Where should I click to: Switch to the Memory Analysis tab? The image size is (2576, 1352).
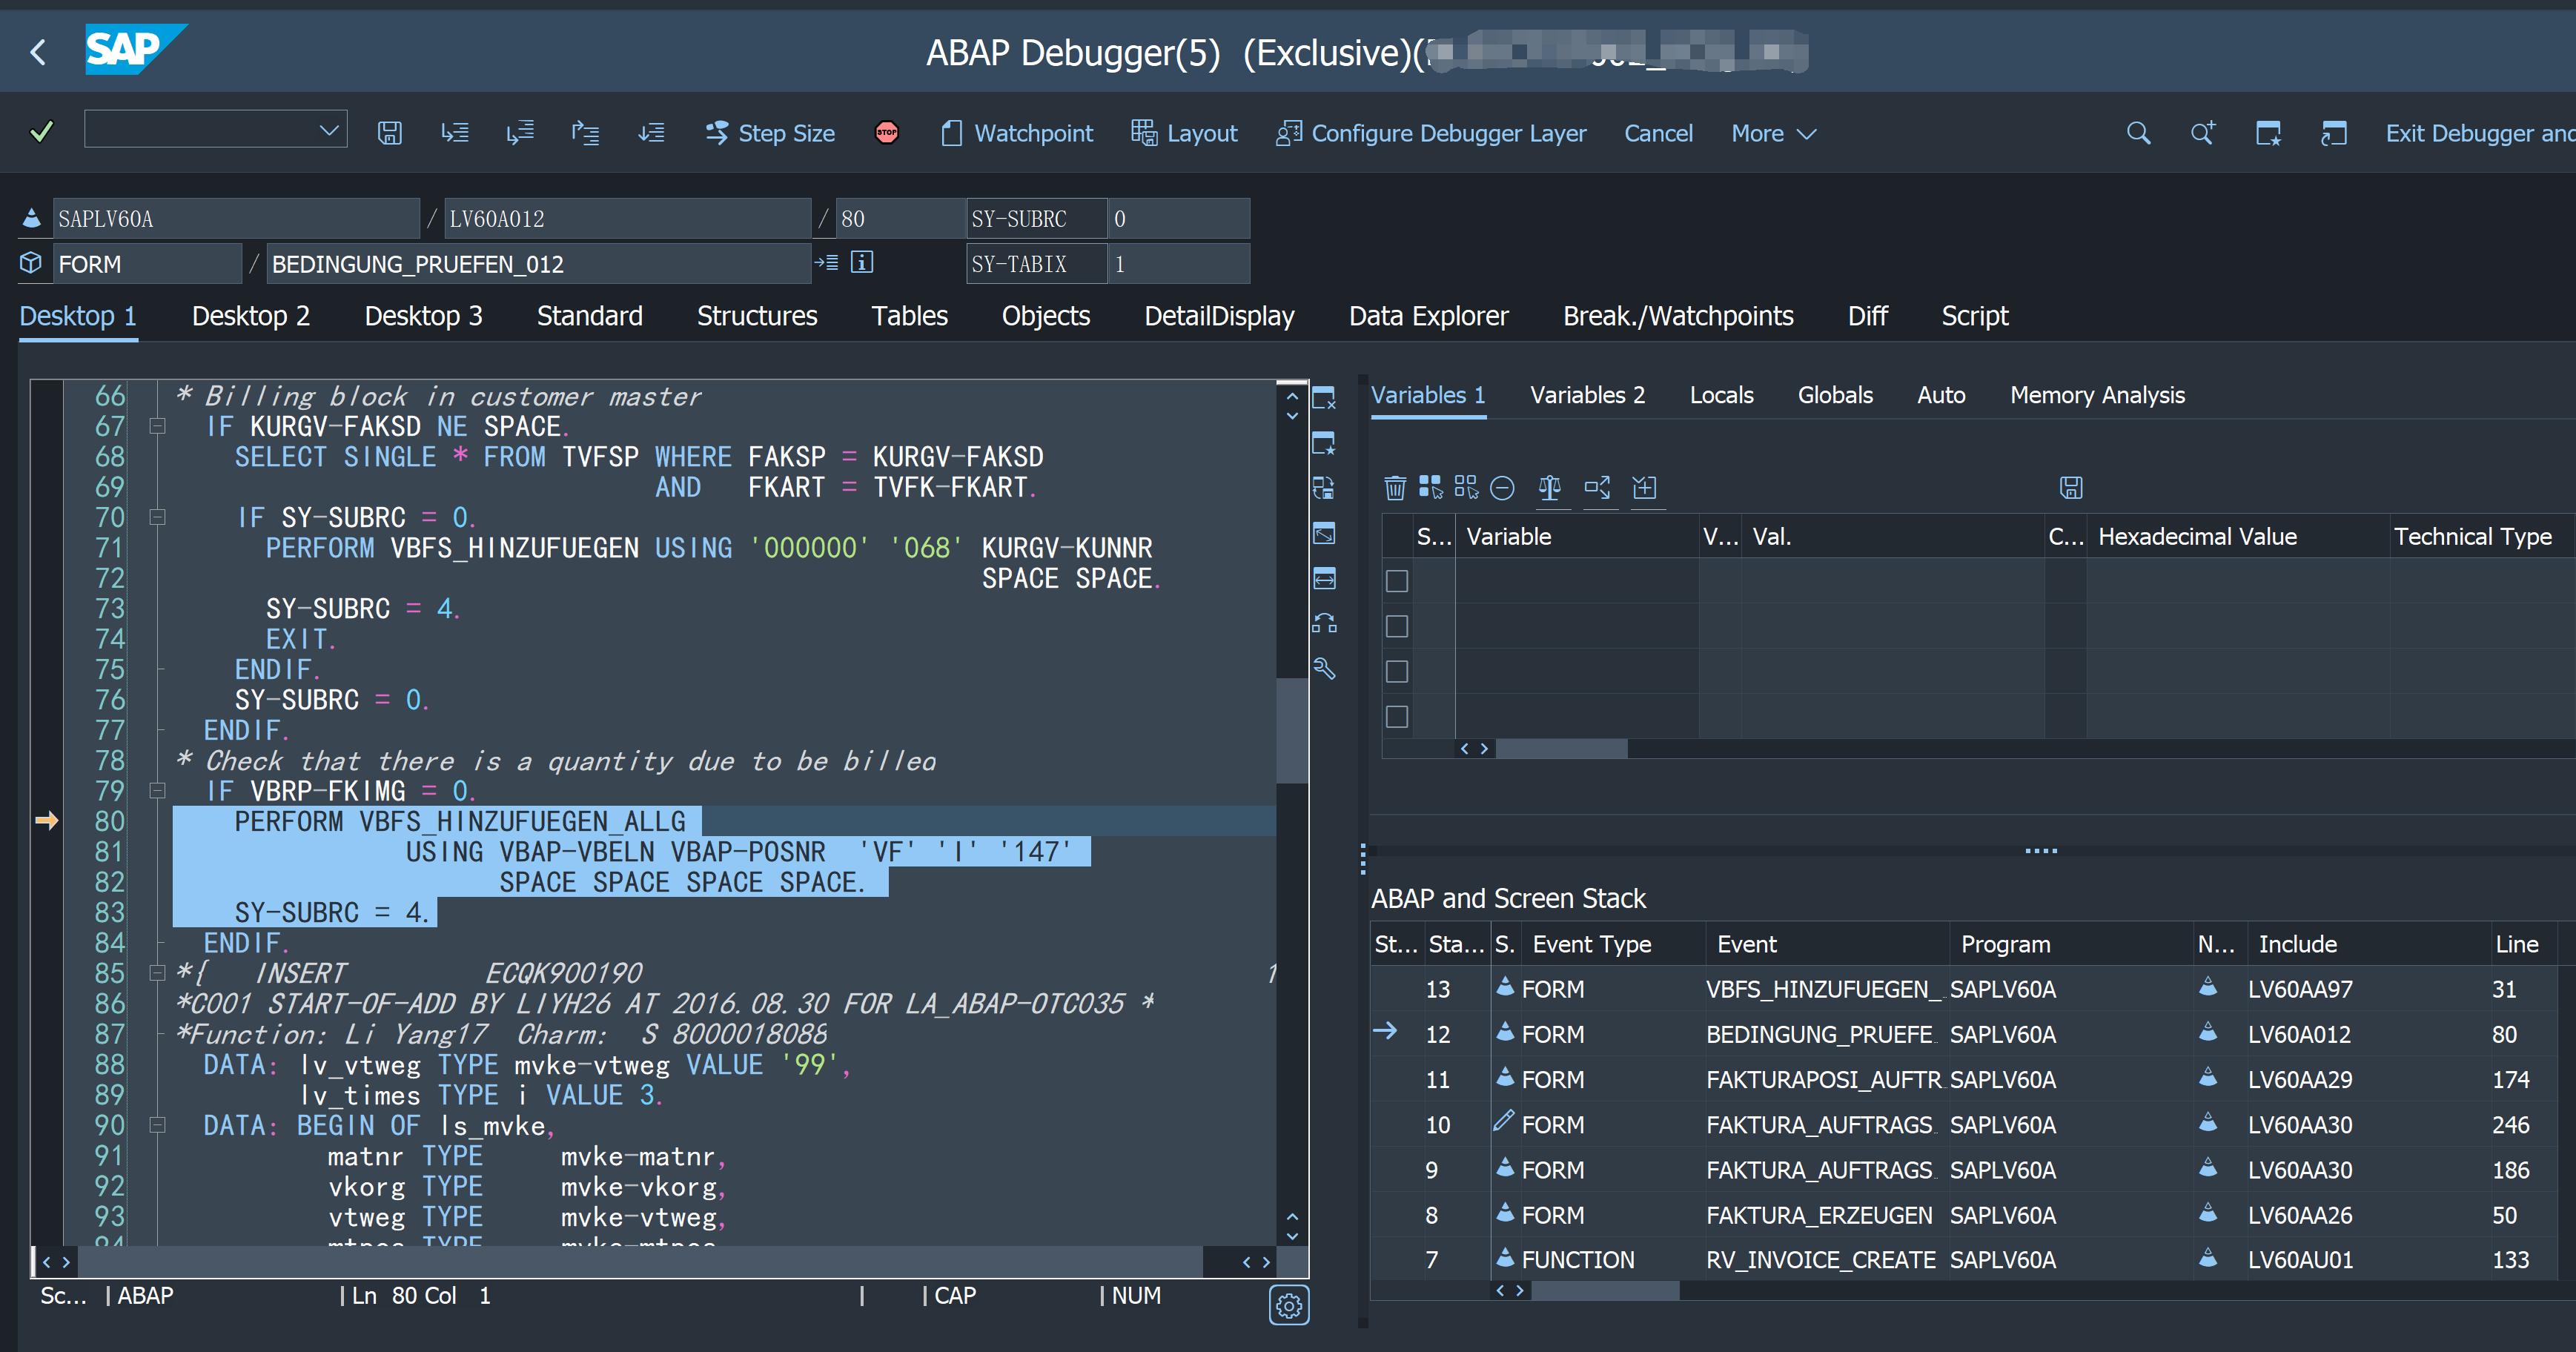2097,395
